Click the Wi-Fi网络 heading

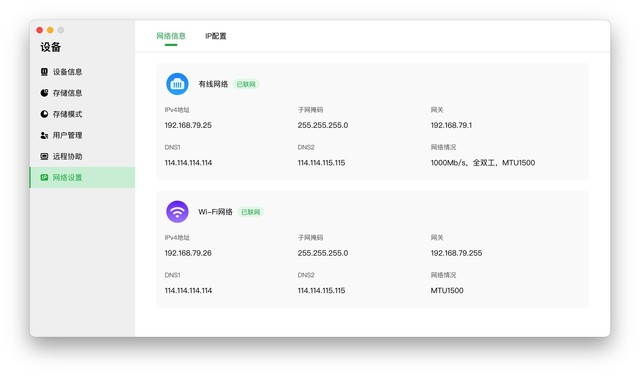pyautogui.click(x=216, y=212)
